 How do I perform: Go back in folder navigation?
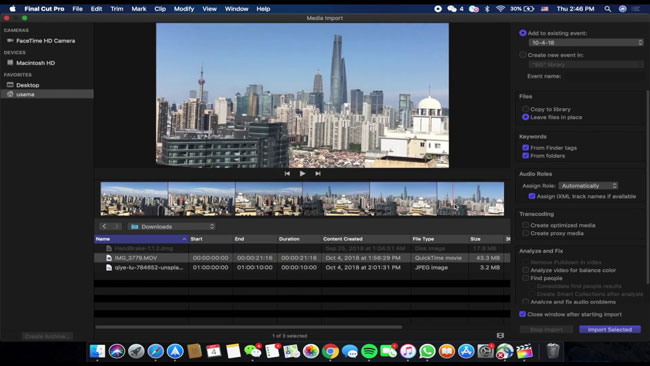tap(104, 226)
